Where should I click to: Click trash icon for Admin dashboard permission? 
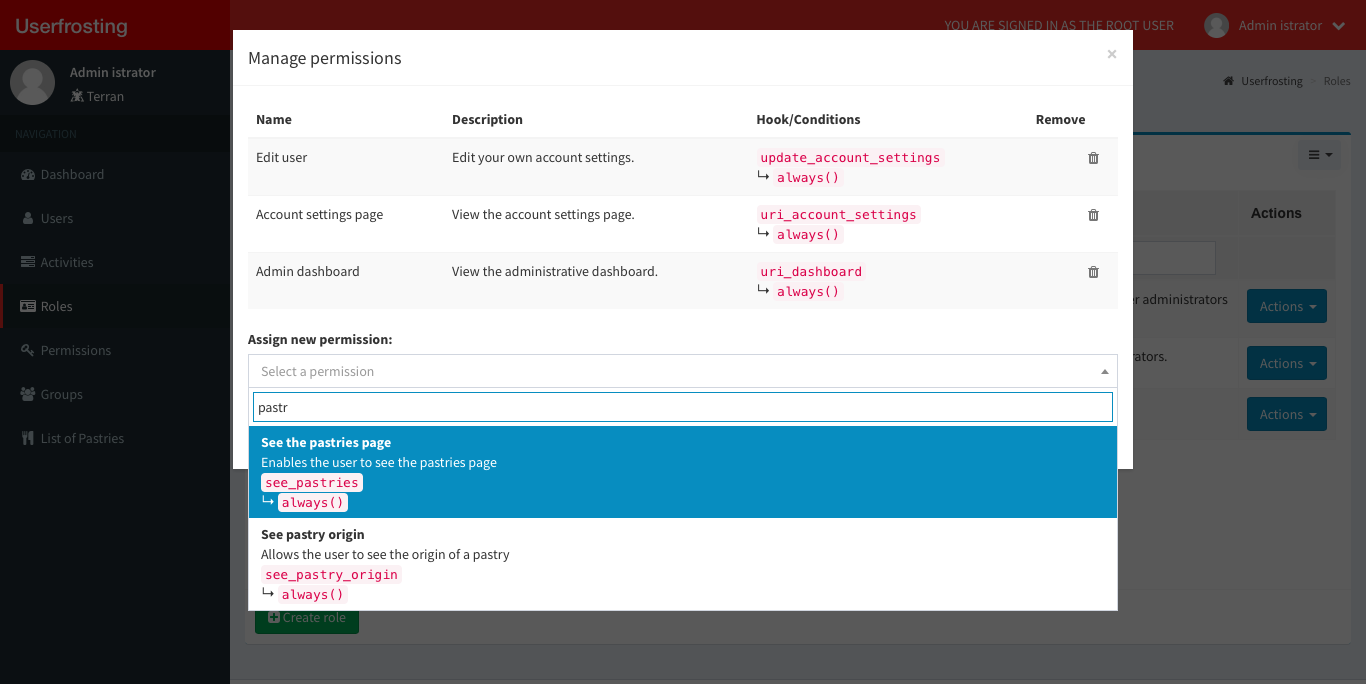tap(1093, 272)
